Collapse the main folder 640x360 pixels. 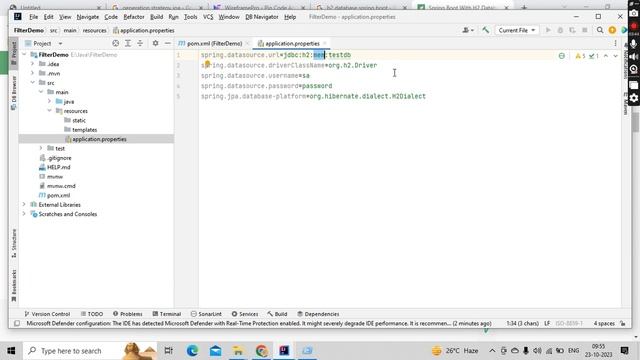(x=41, y=92)
